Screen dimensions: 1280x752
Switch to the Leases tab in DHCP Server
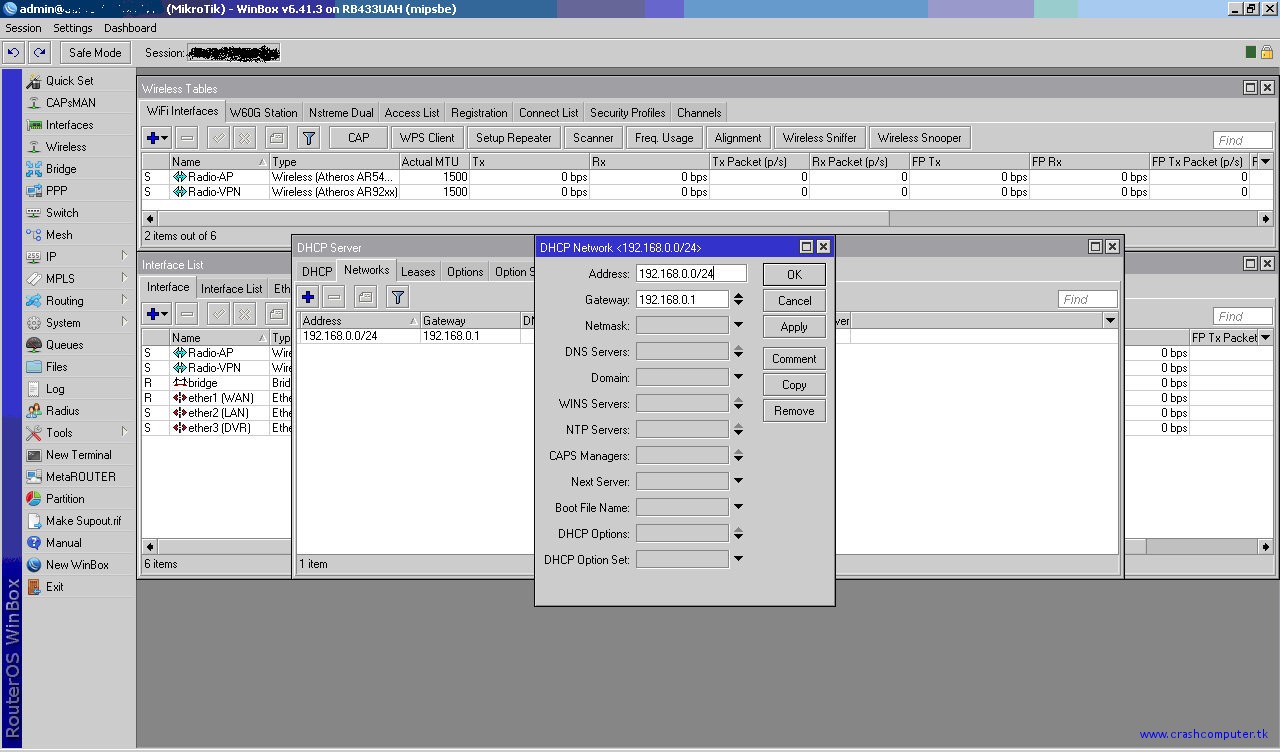click(x=418, y=271)
